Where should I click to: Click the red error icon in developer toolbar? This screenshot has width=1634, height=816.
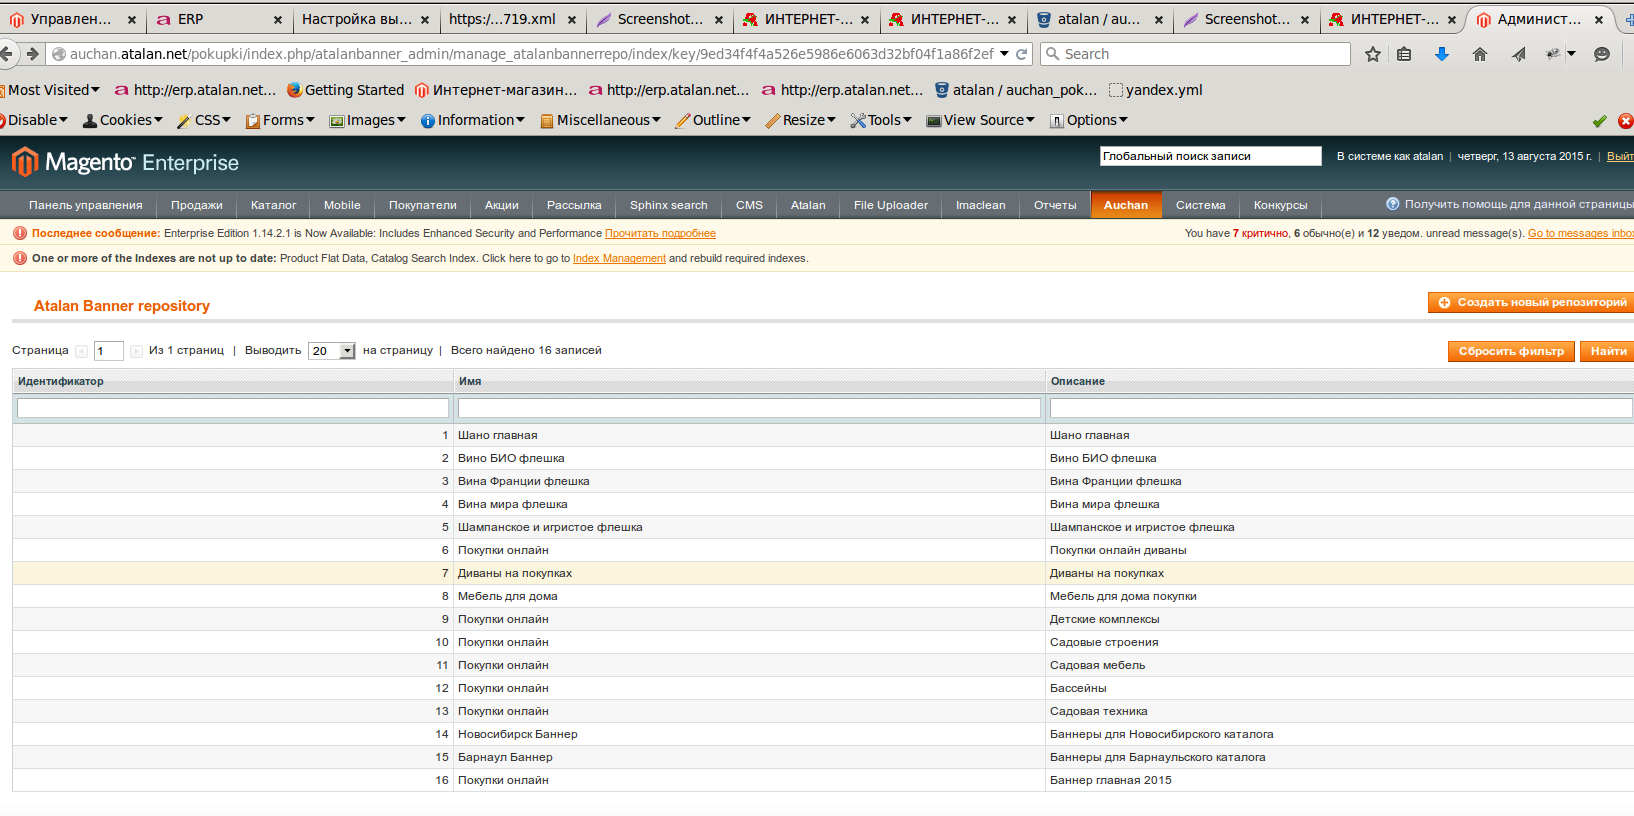[x=1626, y=121]
